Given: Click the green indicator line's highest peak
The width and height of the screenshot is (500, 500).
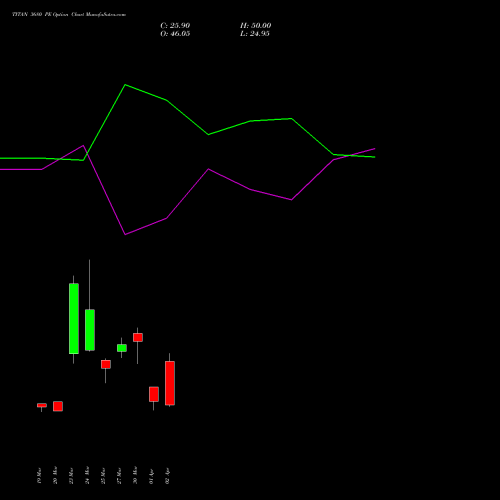Looking at the screenshot, I should (125, 85).
